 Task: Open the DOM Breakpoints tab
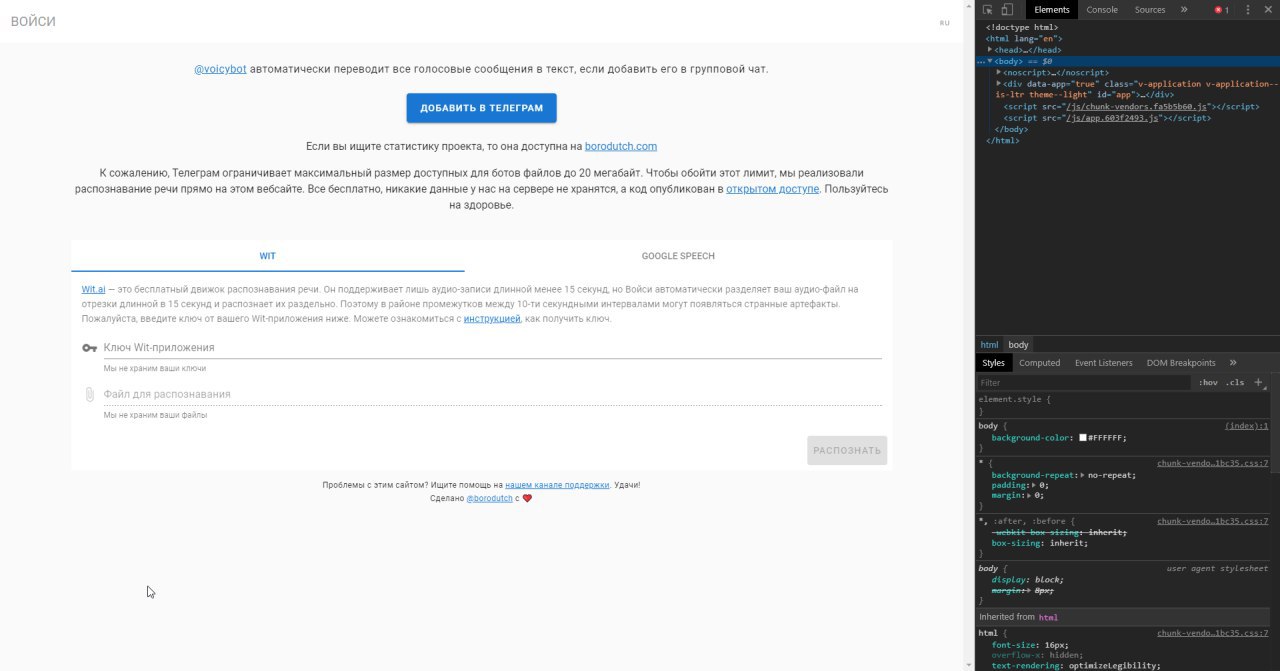pos(1181,363)
